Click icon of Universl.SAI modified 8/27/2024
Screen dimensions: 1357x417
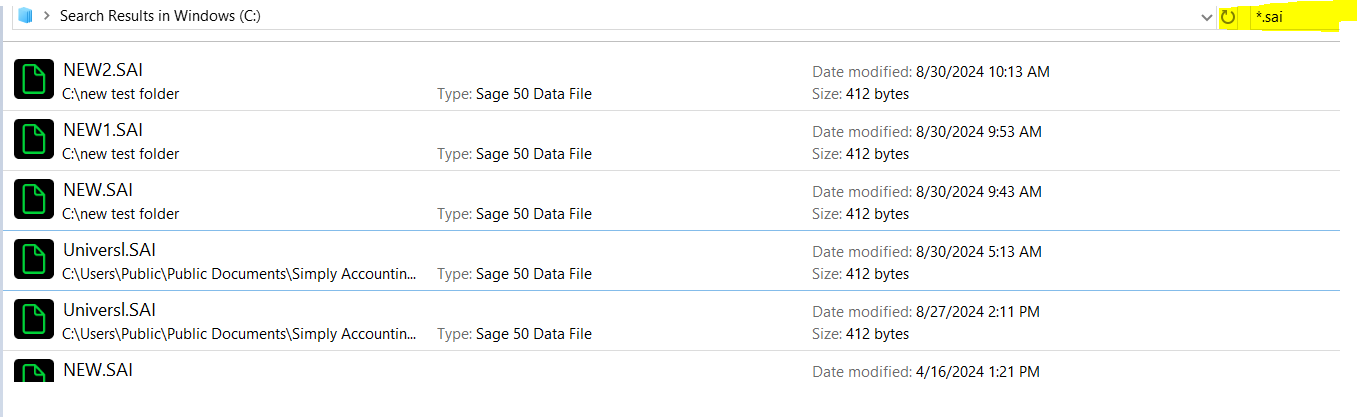pyautogui.click(x=34, y=320)
